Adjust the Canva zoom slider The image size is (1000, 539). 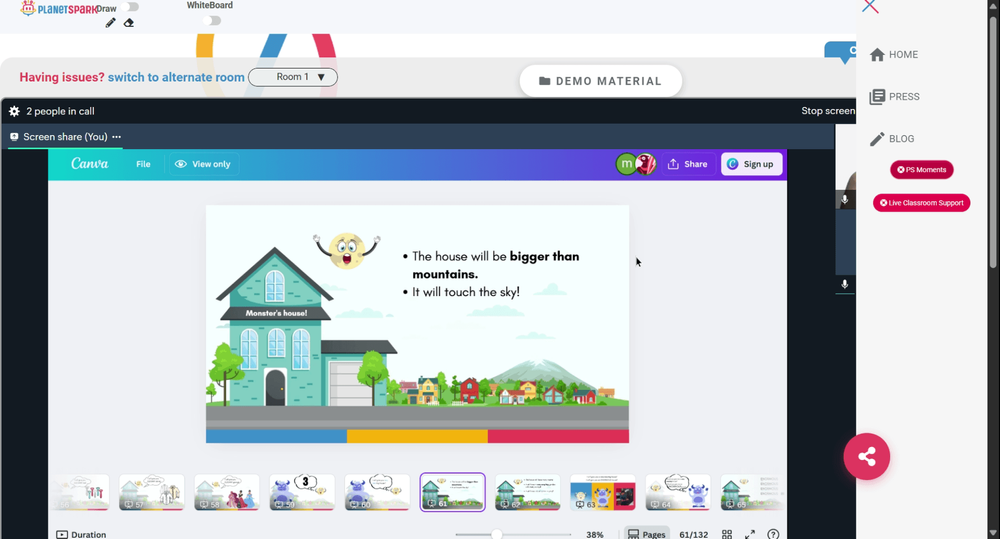click(496, 534)
